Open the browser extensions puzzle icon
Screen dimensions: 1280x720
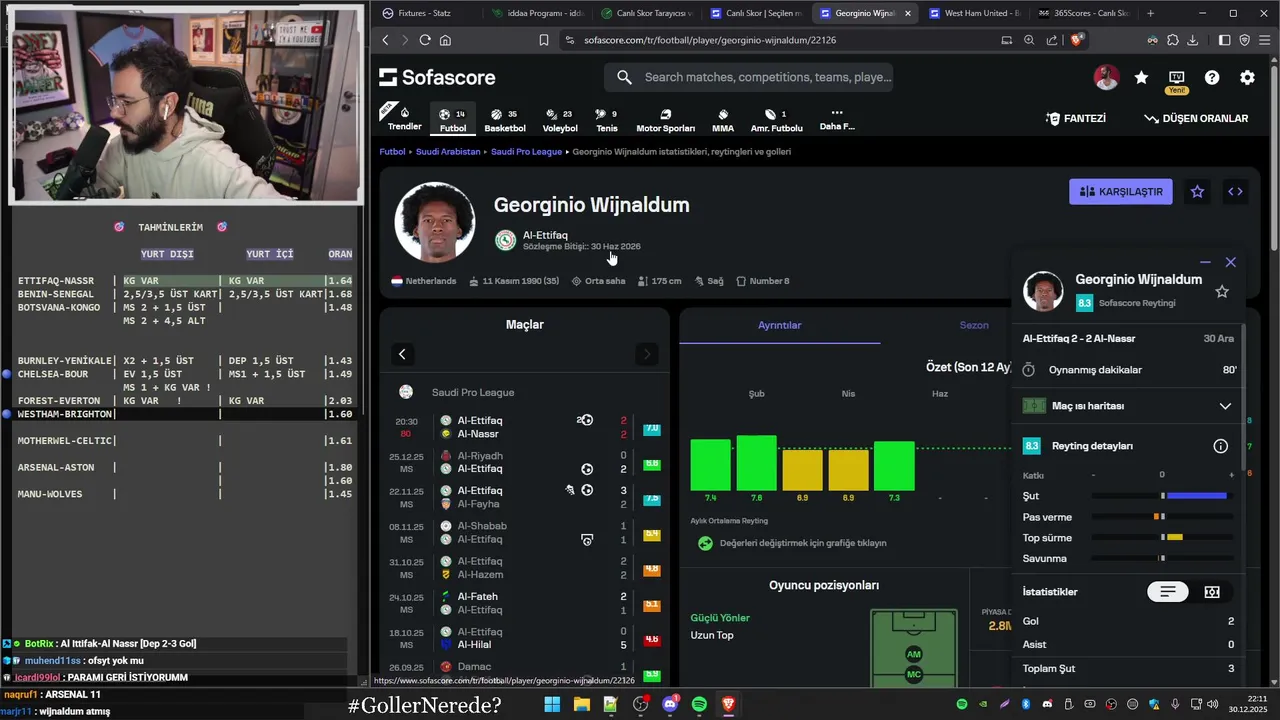1172,40
